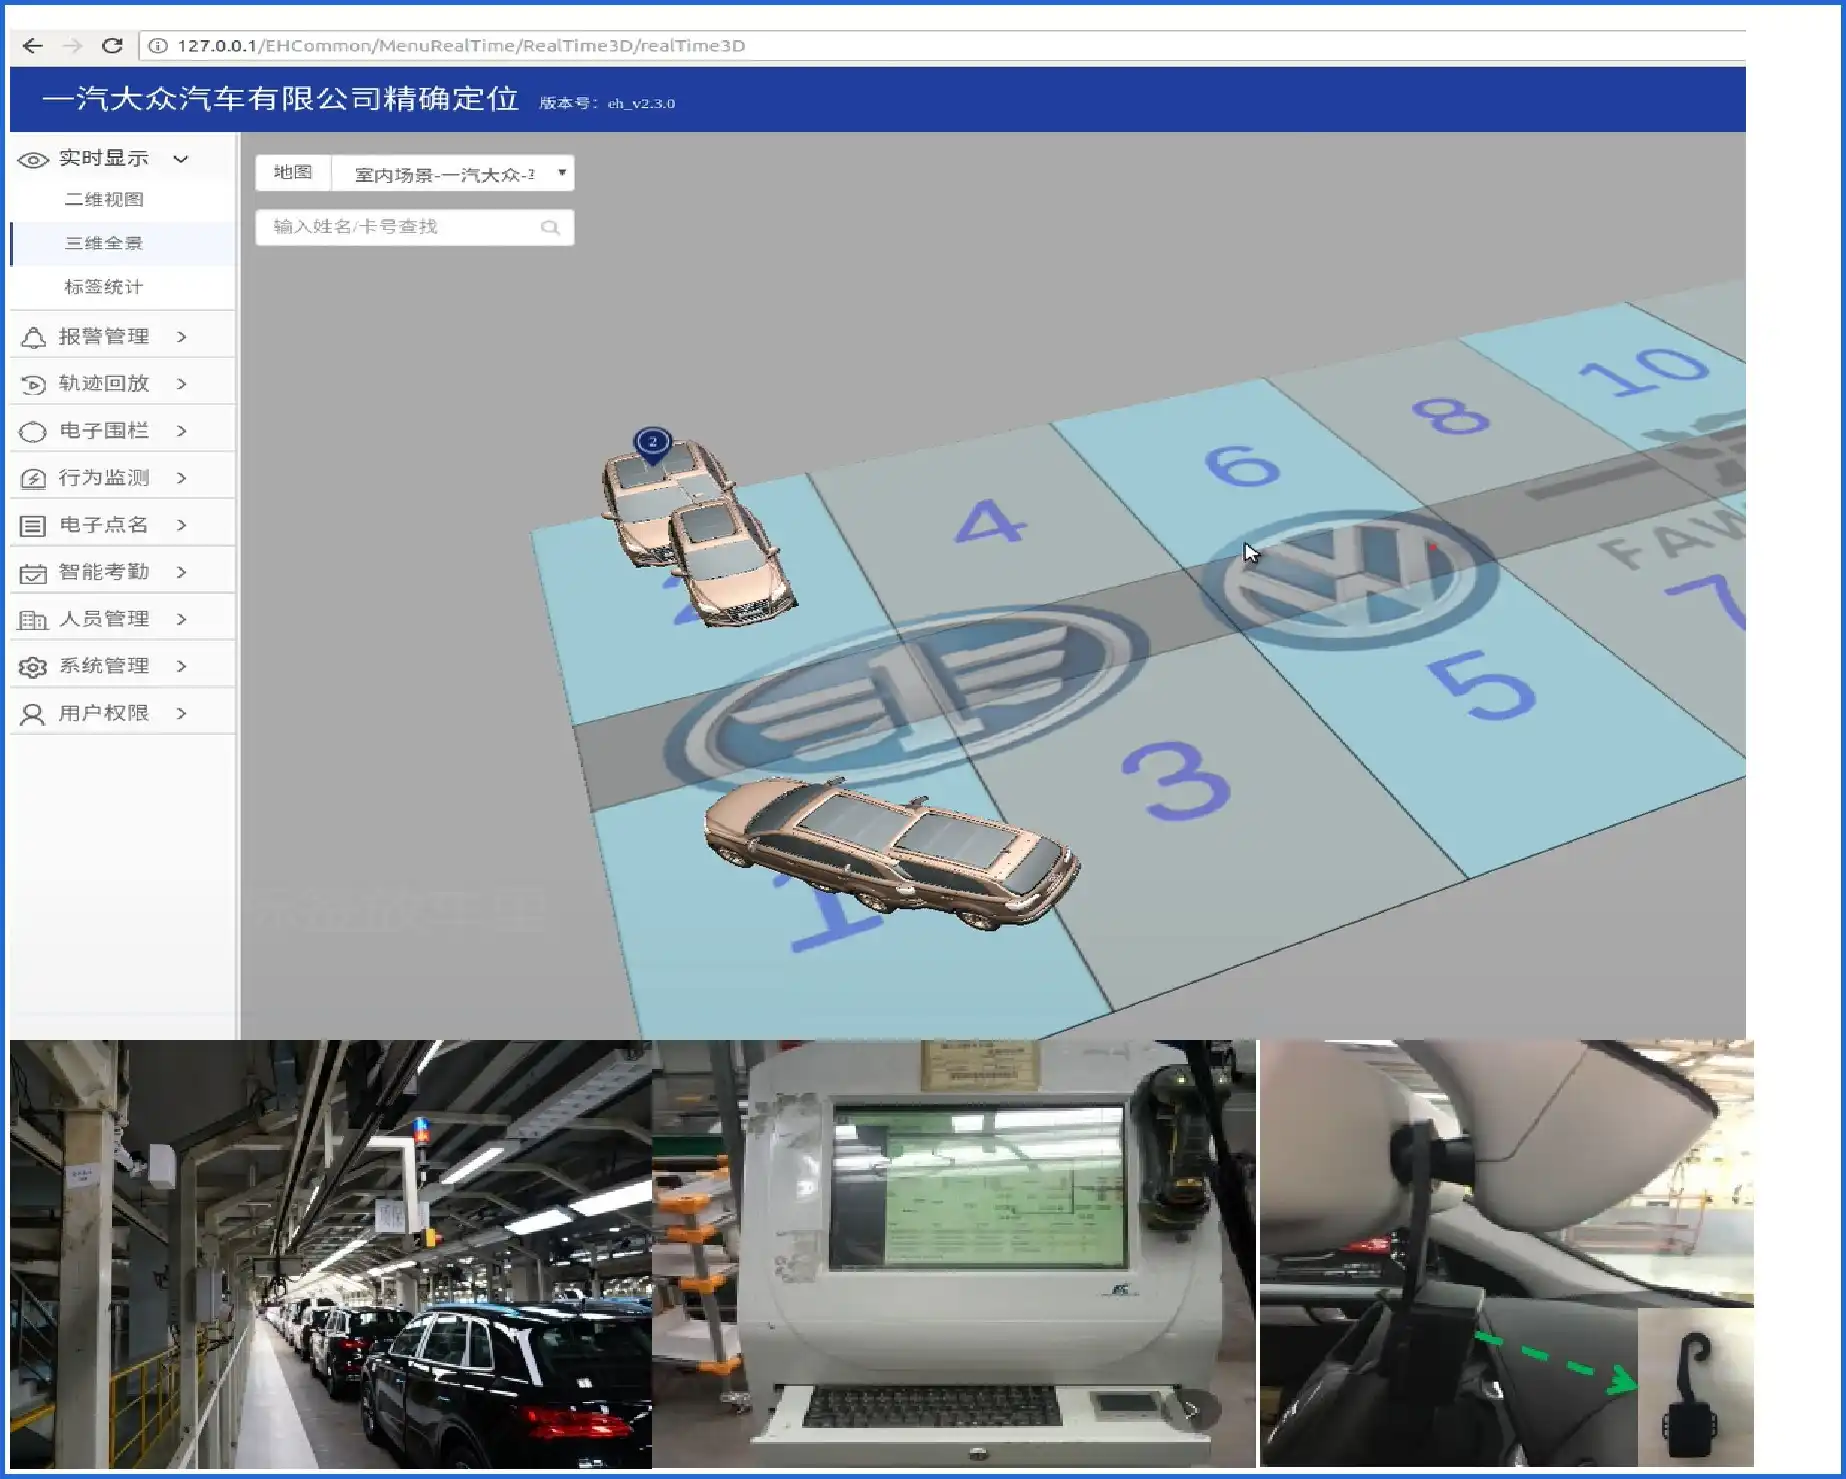
Task: Click the rearview mirror tag photo
Action: (x=1506, y=1254)
